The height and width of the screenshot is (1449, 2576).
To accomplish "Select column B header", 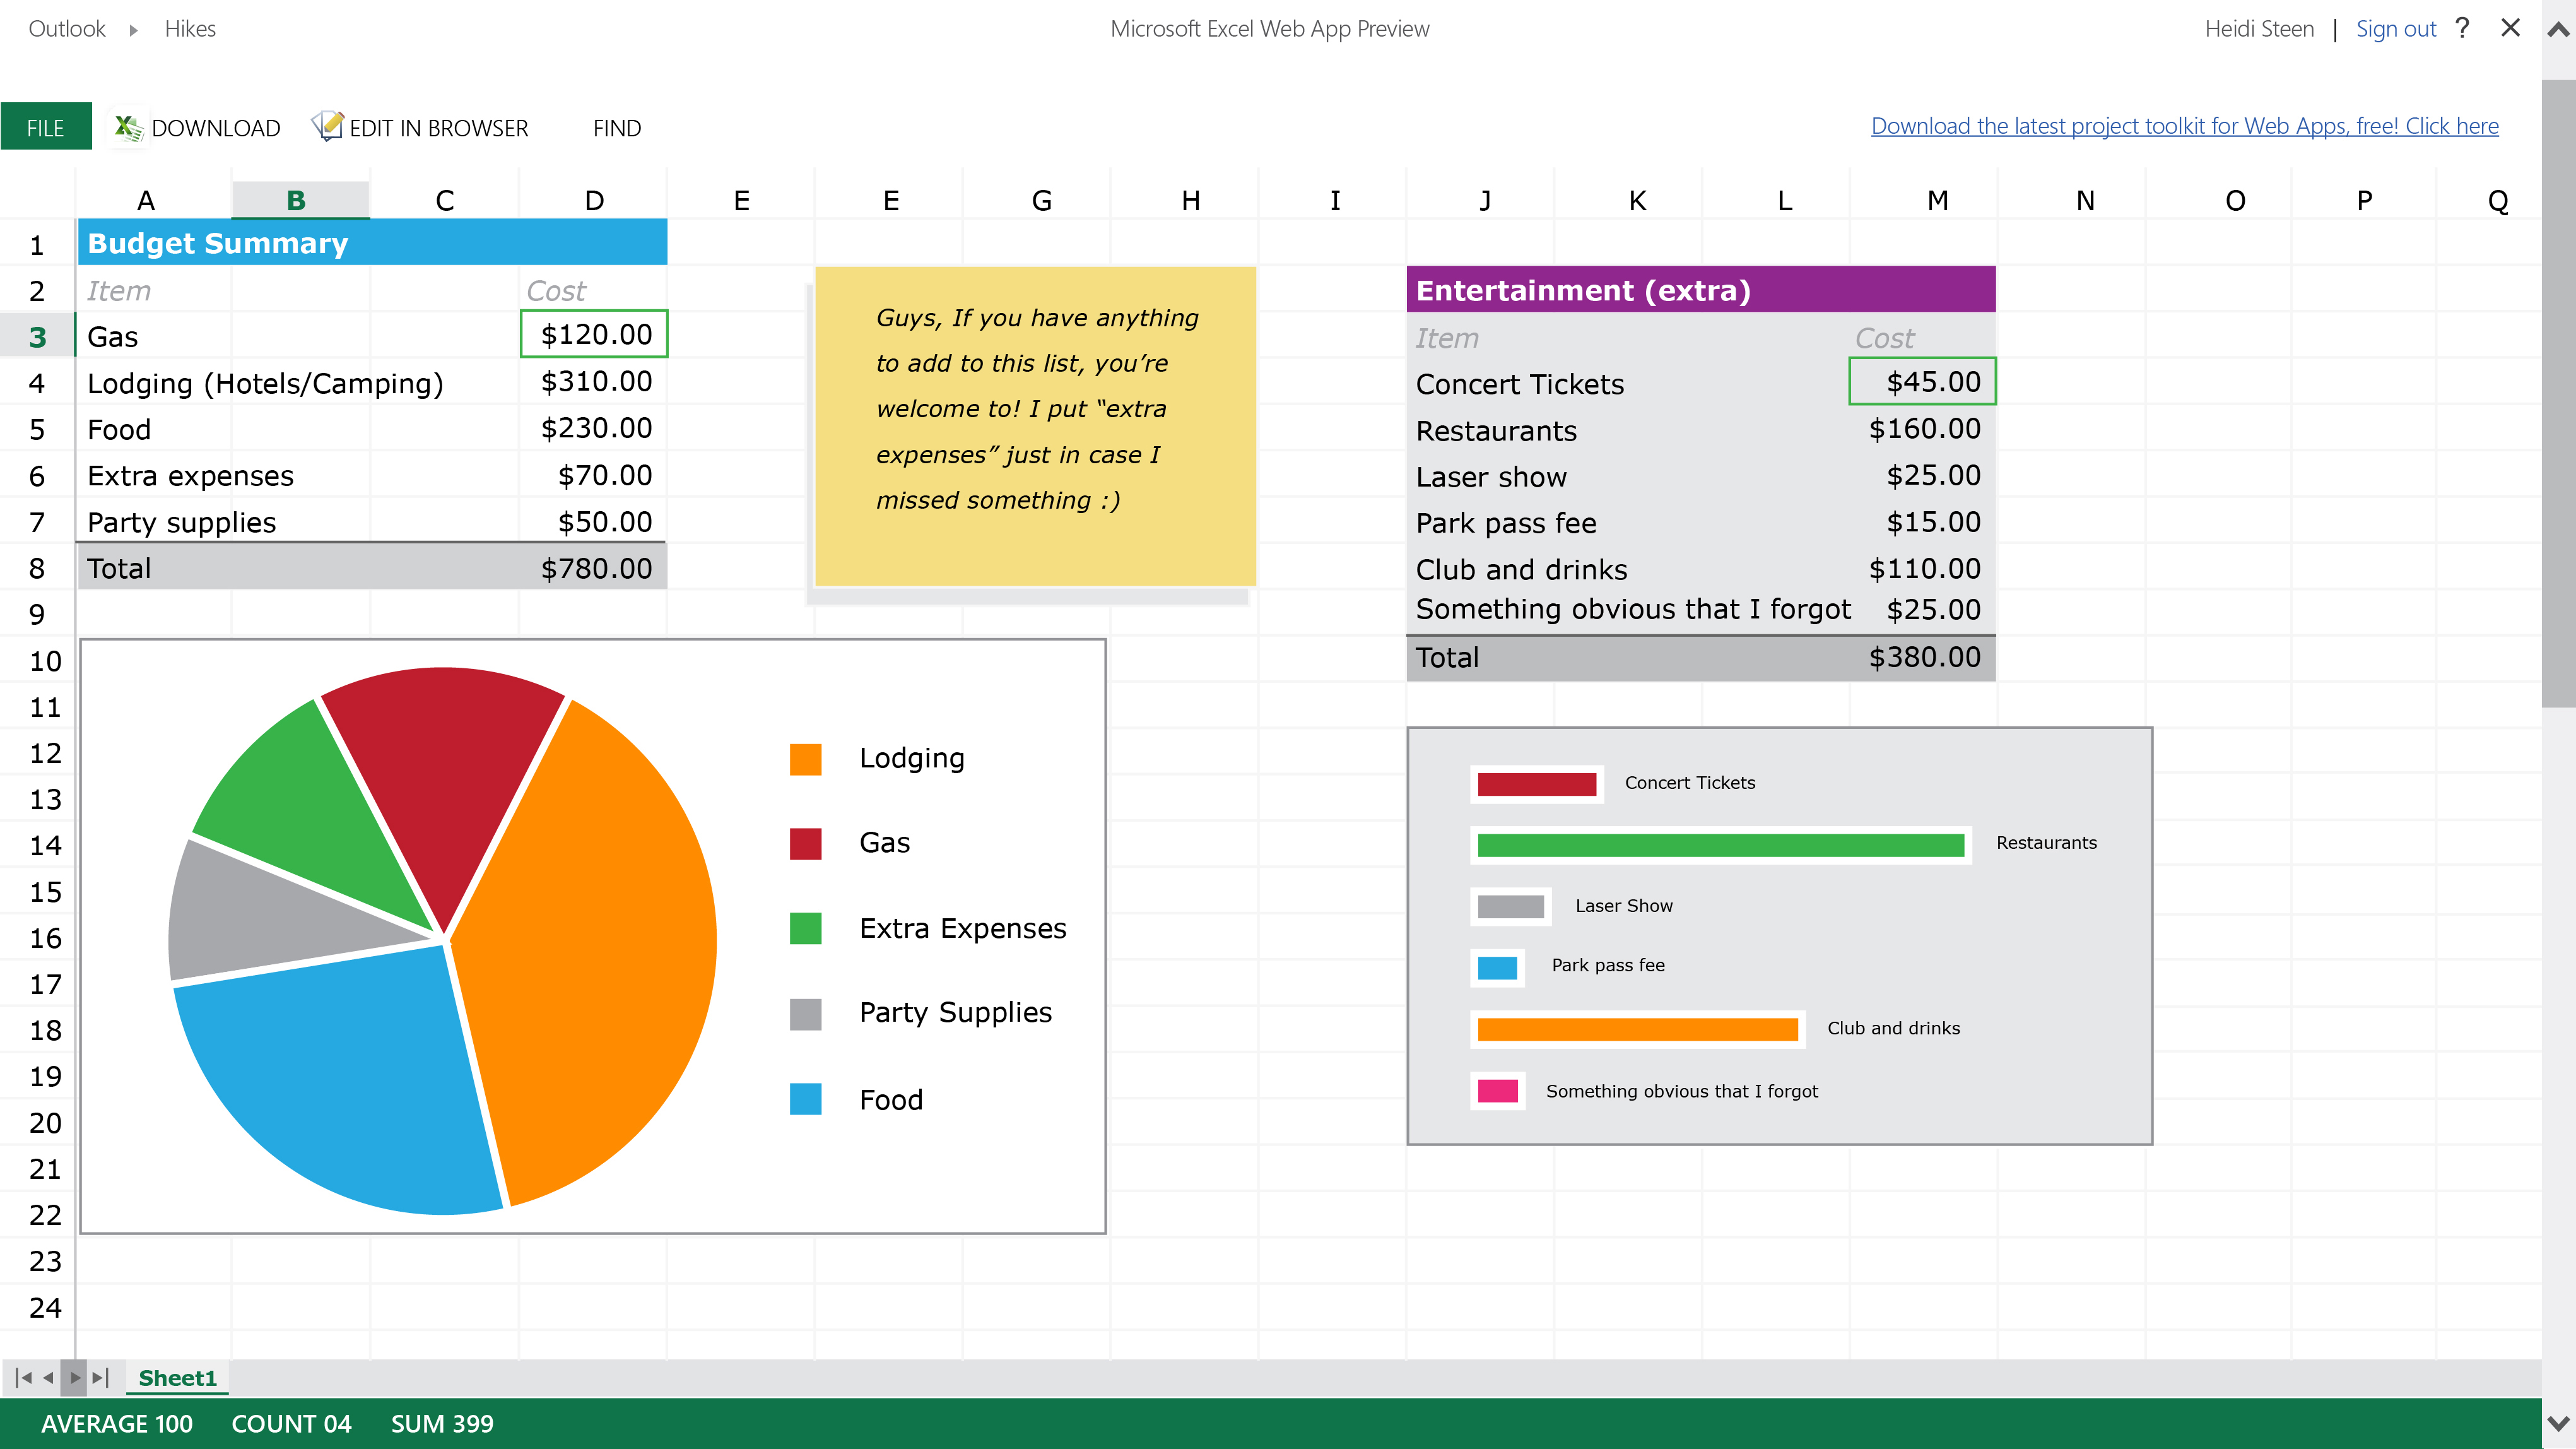I will click(x=296, y=200).
